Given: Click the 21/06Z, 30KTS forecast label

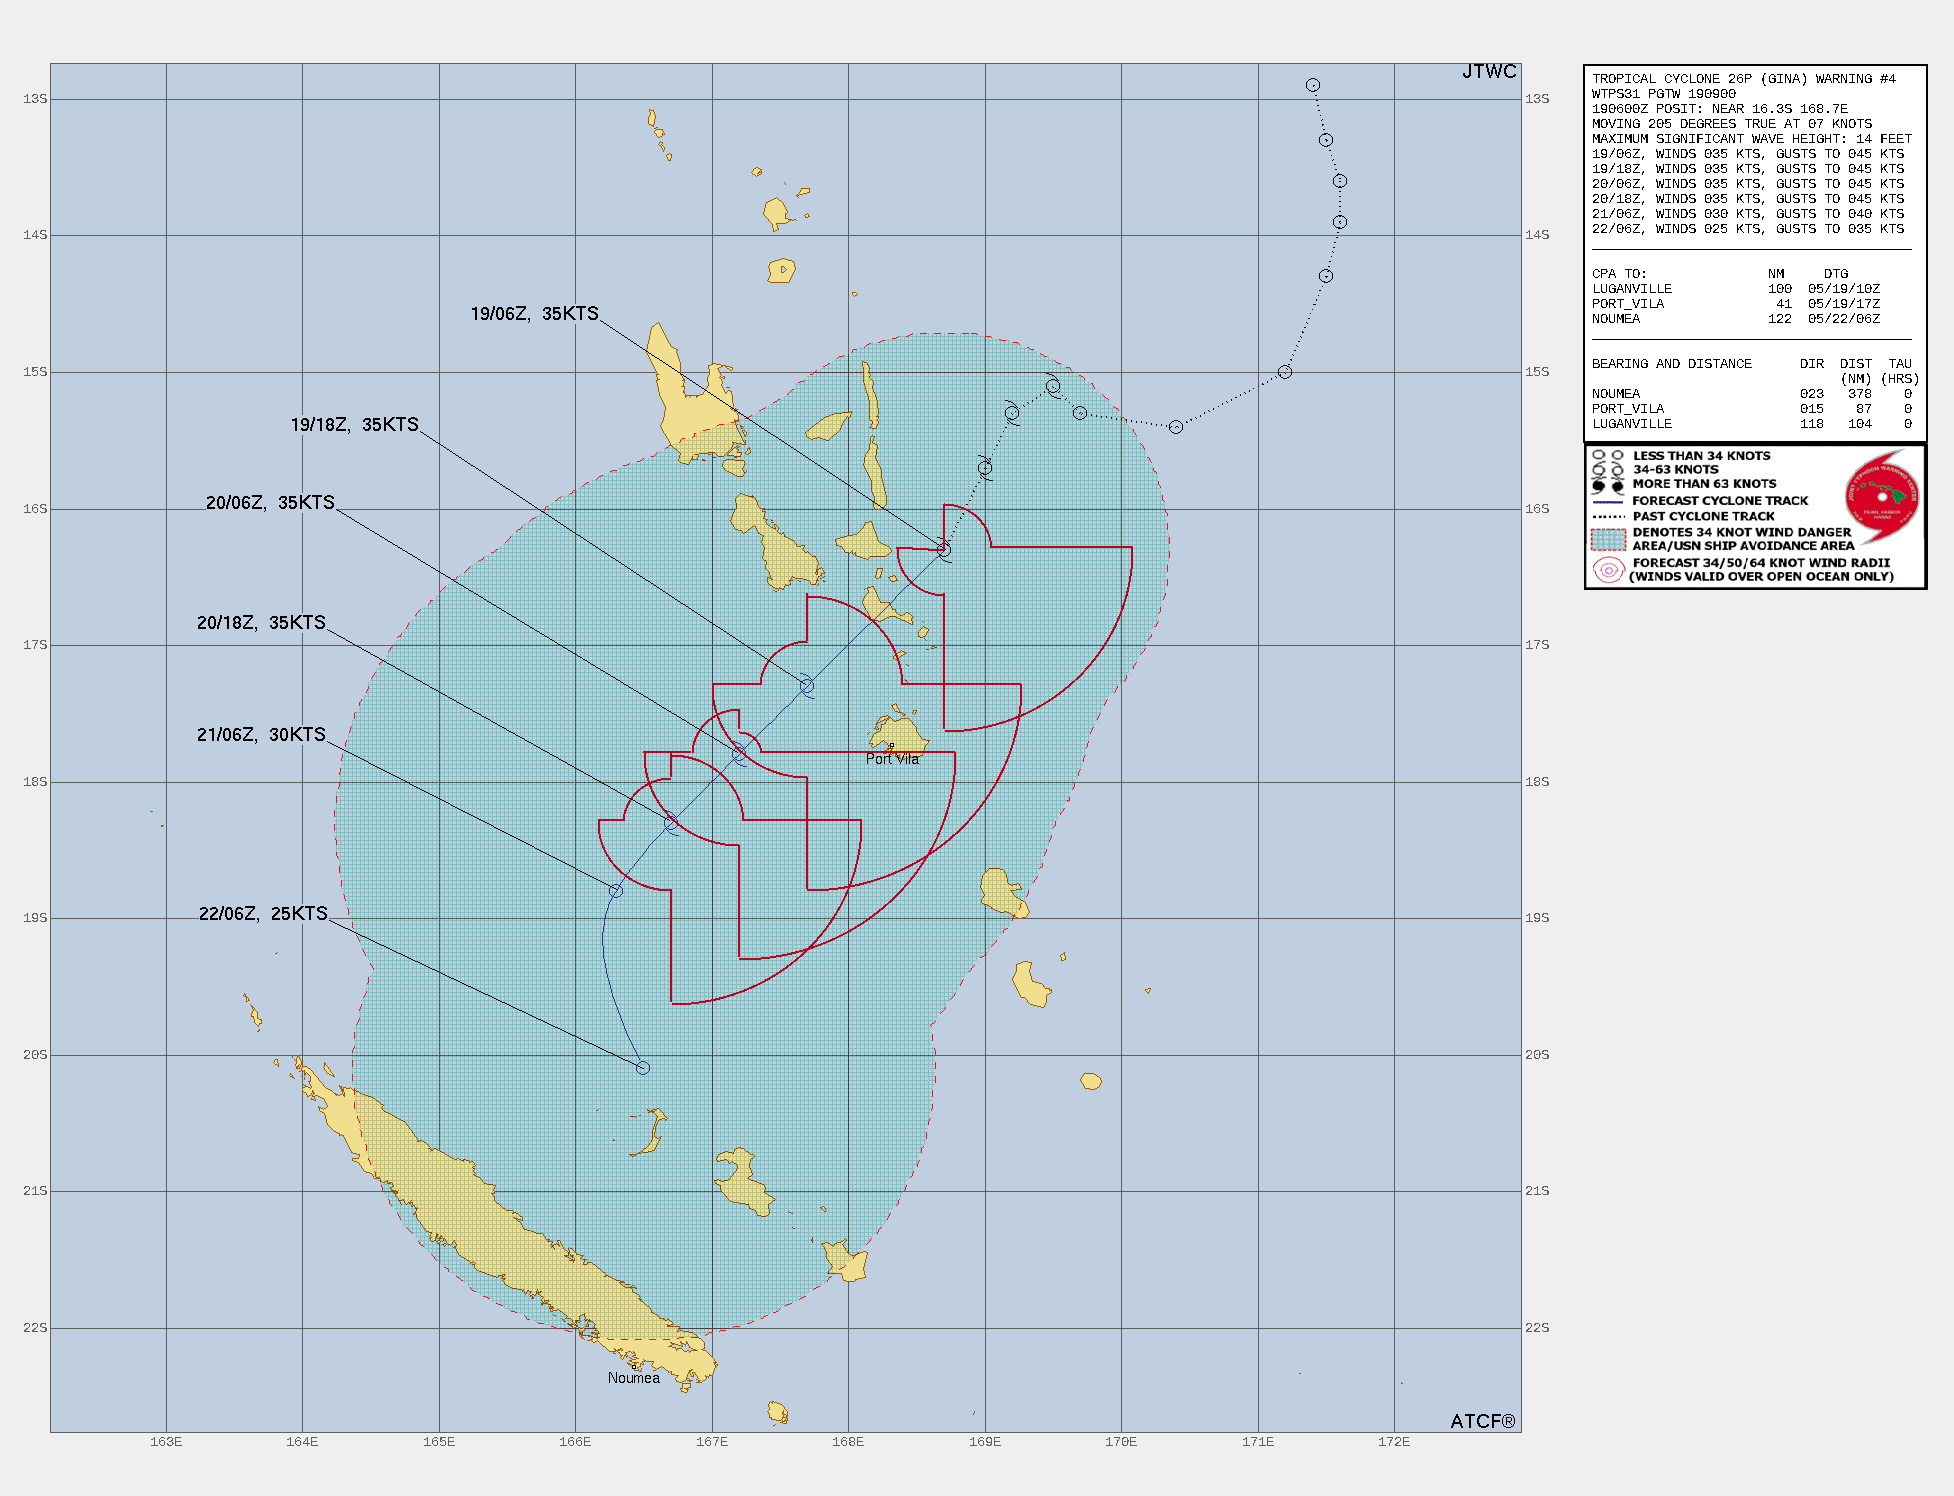Looking at the screenshot, I should coord(261,735).
